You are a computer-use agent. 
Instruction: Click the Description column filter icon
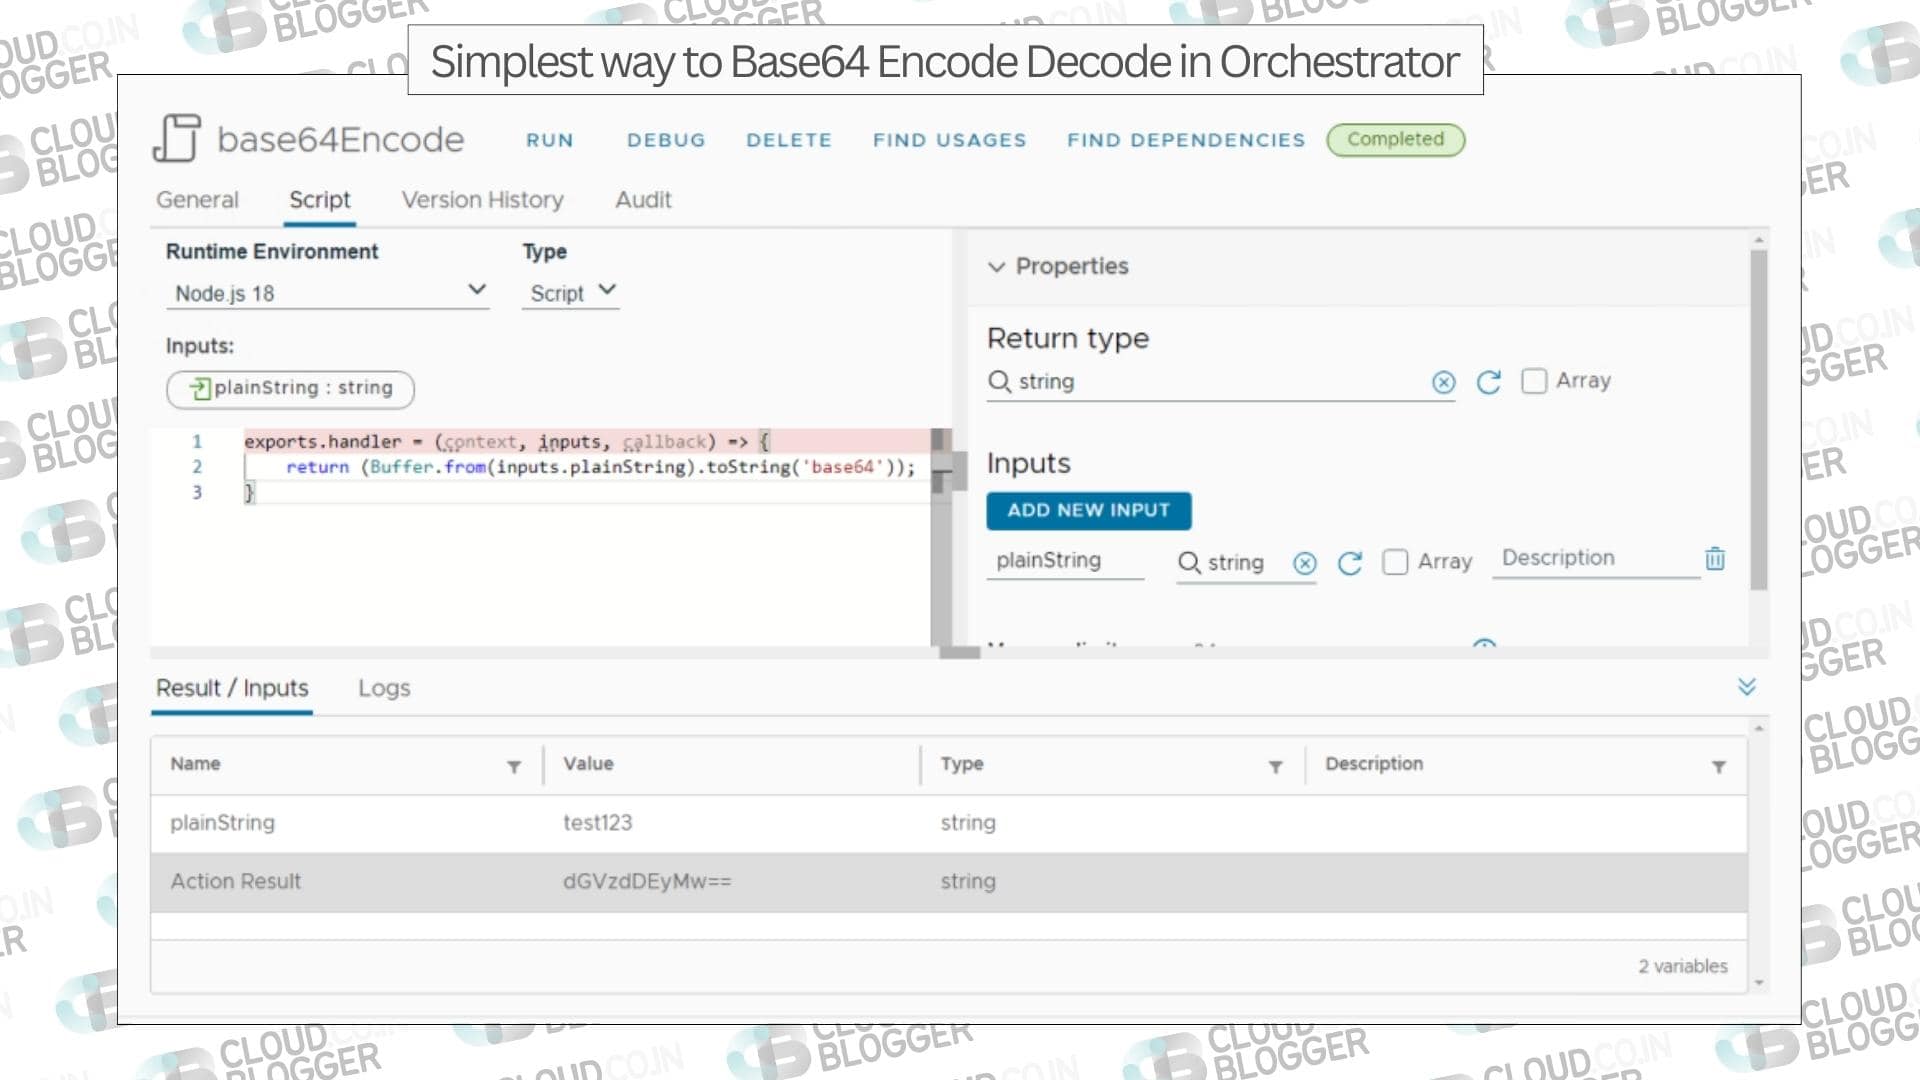coord(1719,767)
